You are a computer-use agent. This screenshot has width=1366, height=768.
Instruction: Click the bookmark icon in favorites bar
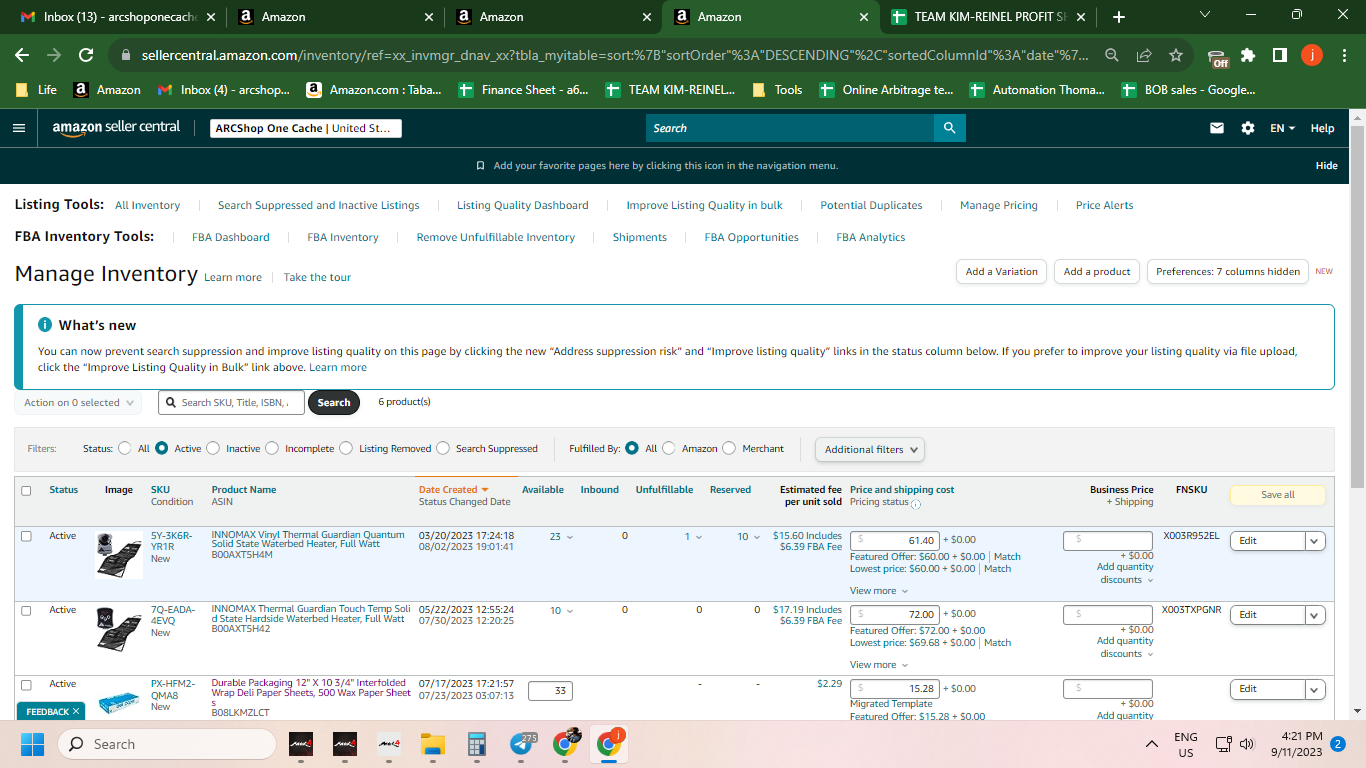(x=480, y=166)
